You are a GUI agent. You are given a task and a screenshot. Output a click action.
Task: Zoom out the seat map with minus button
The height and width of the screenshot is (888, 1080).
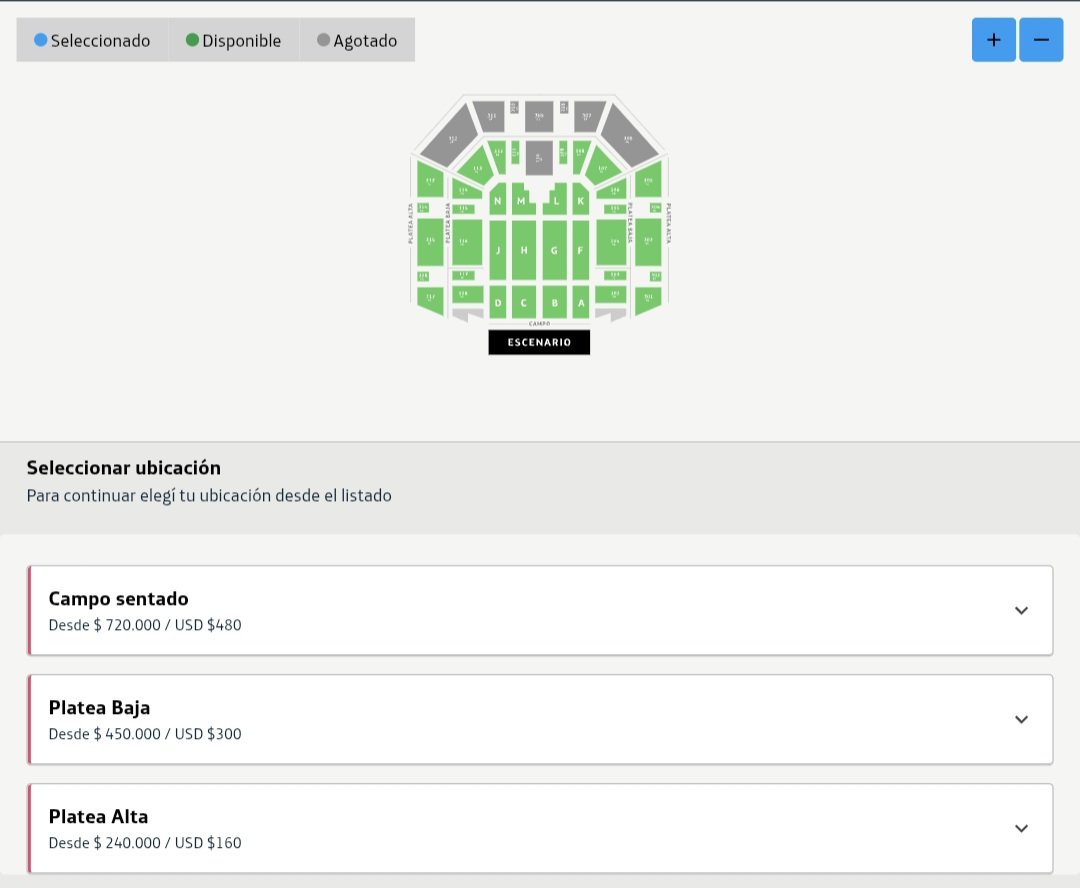tap(1041, 40)
